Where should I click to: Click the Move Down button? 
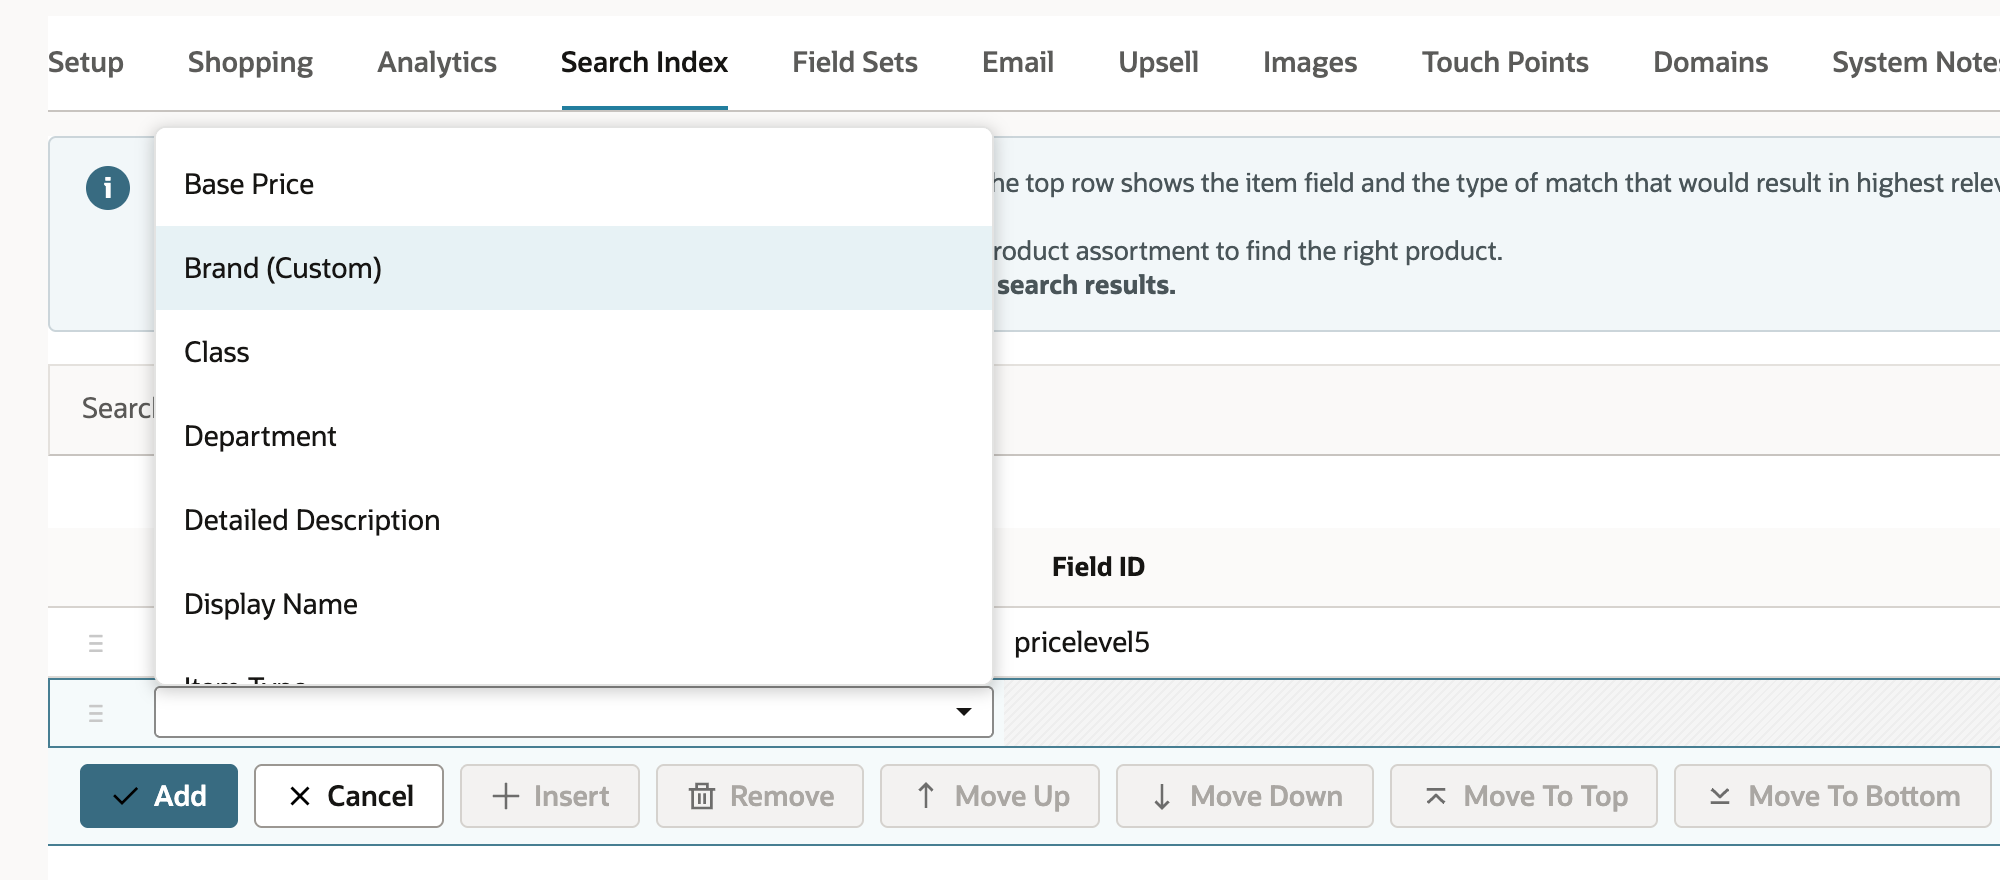(1245, 796)
